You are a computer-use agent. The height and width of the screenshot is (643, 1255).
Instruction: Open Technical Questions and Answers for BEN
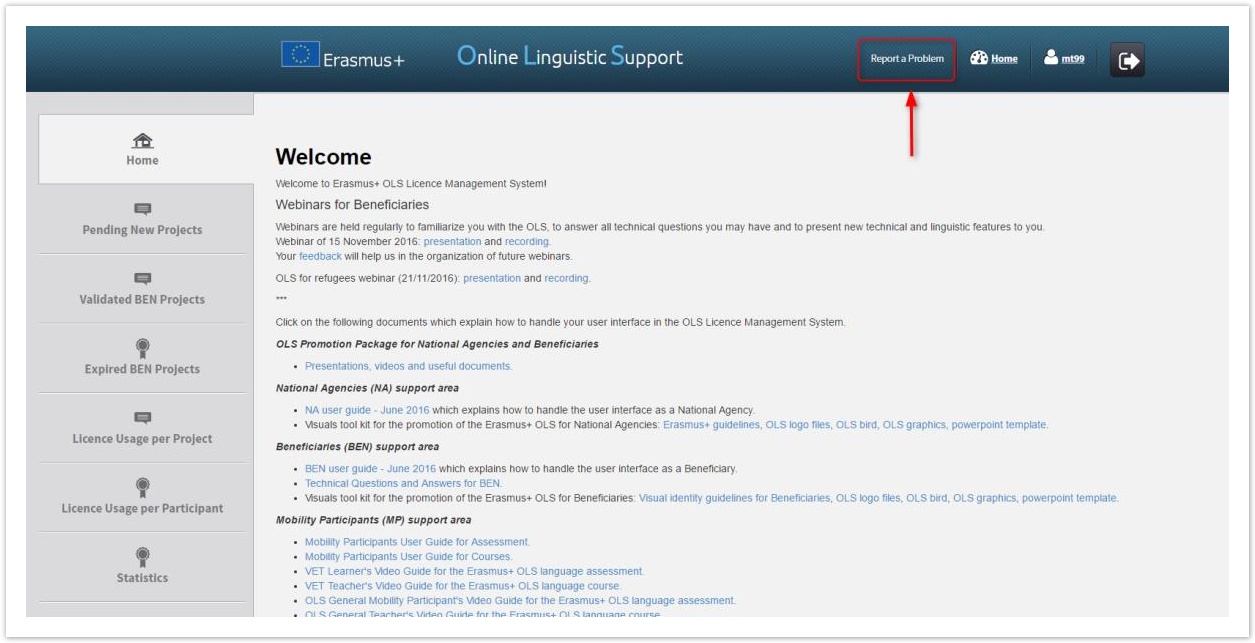(403, 483)
